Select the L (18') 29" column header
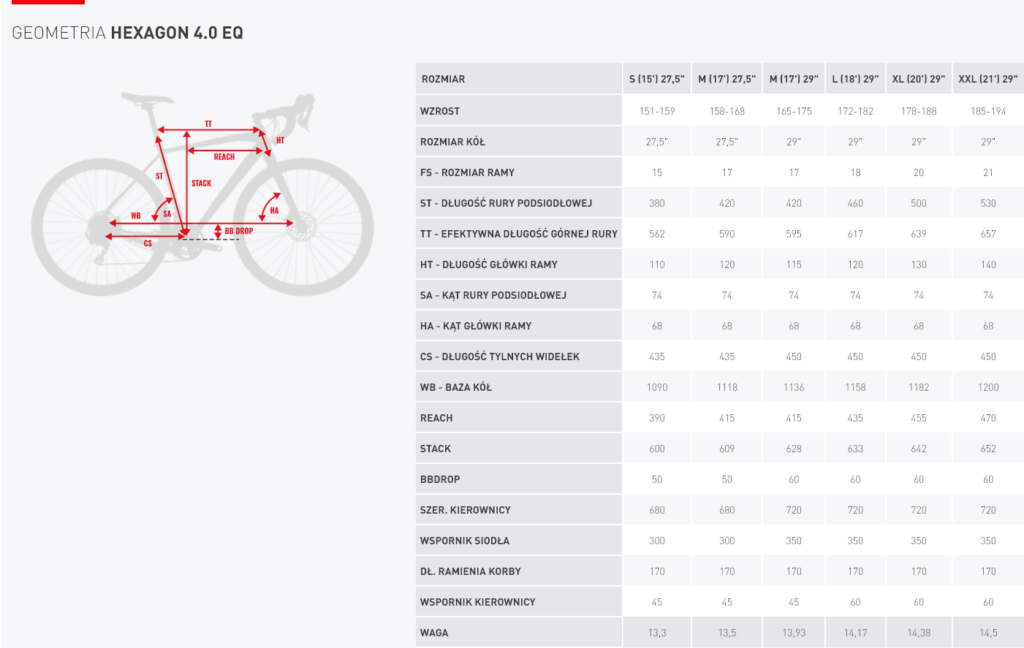Screen dimensions: 1024x648 click(856, 79)
